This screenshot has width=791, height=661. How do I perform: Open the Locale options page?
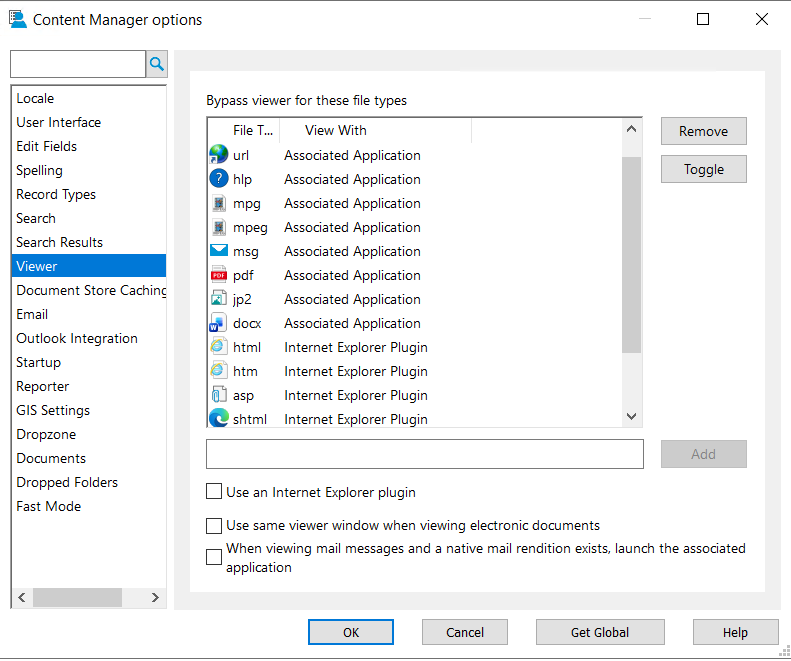[89, 98]
